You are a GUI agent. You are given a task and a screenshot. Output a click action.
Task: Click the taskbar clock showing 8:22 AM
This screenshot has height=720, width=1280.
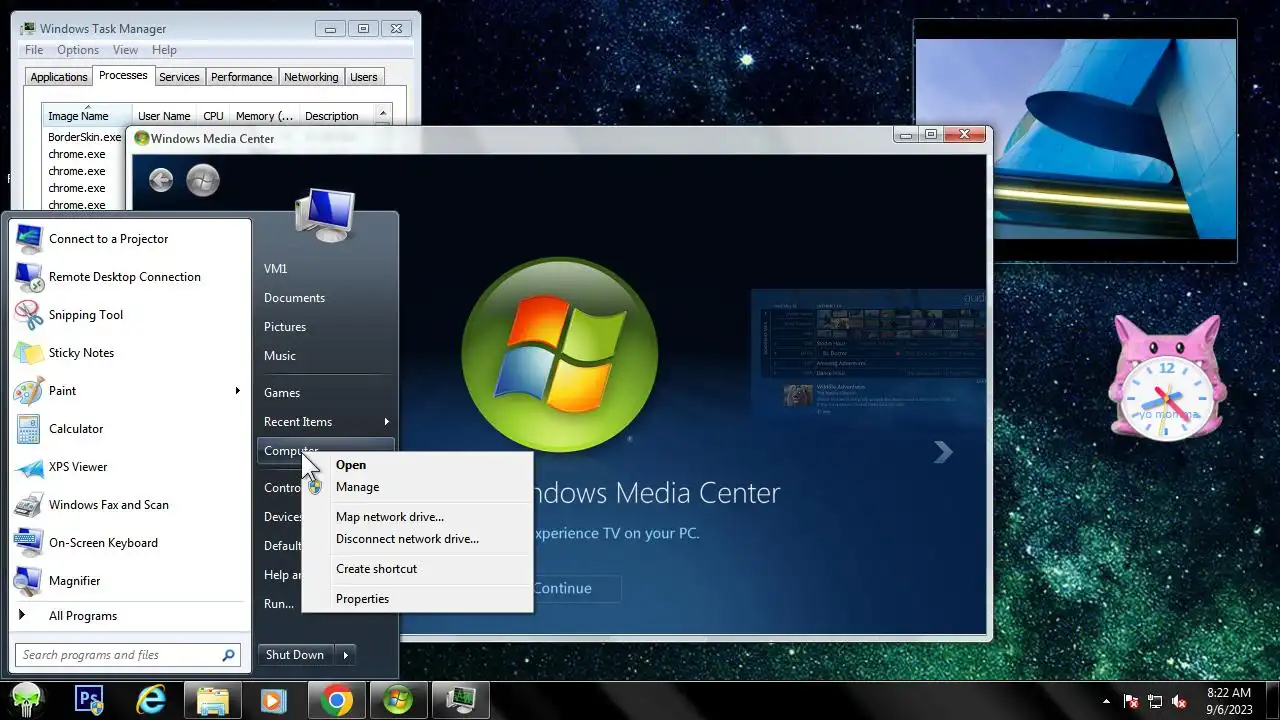[1229, 701]
